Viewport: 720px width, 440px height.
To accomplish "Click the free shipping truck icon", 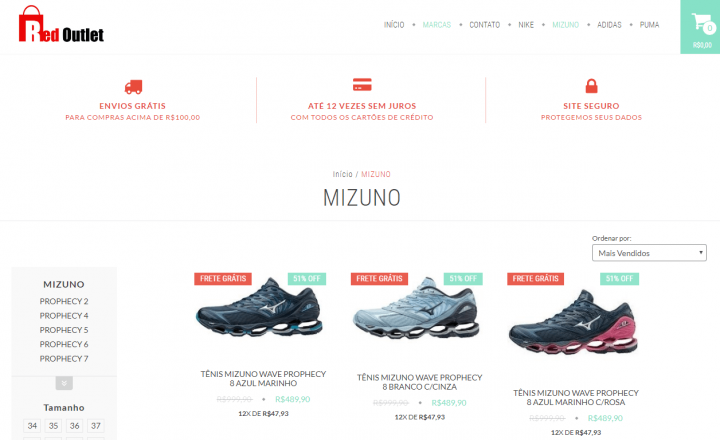I will pos(133,87).
